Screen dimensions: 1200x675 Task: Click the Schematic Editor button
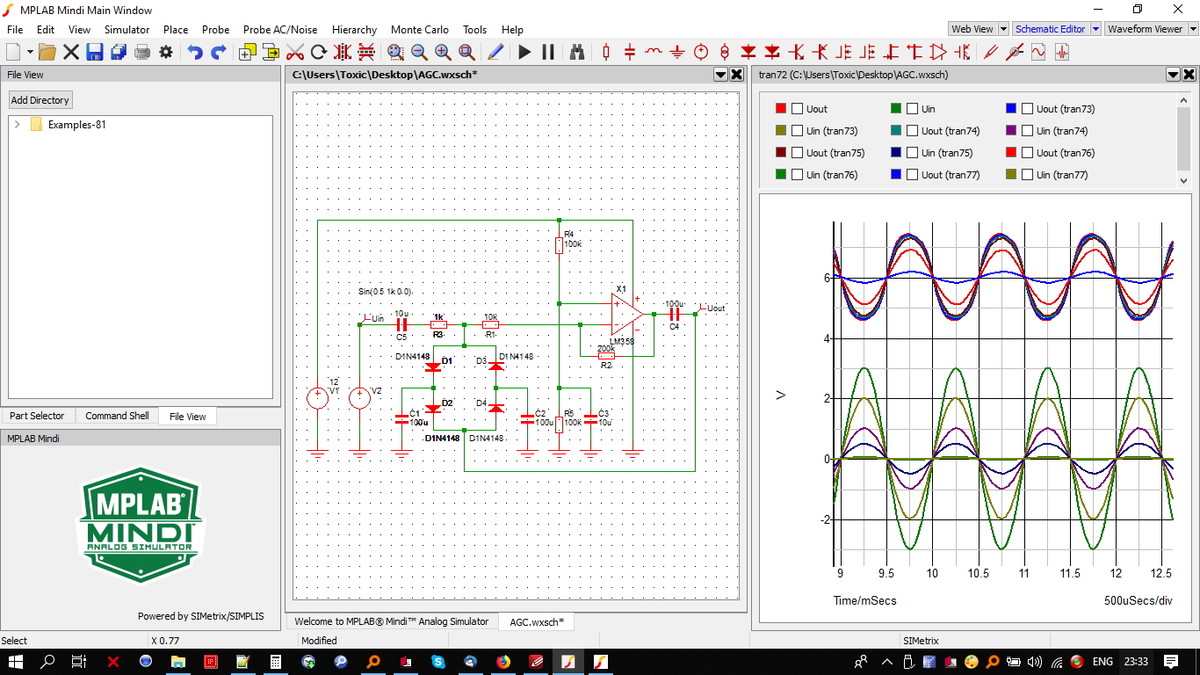[1051, 29]
